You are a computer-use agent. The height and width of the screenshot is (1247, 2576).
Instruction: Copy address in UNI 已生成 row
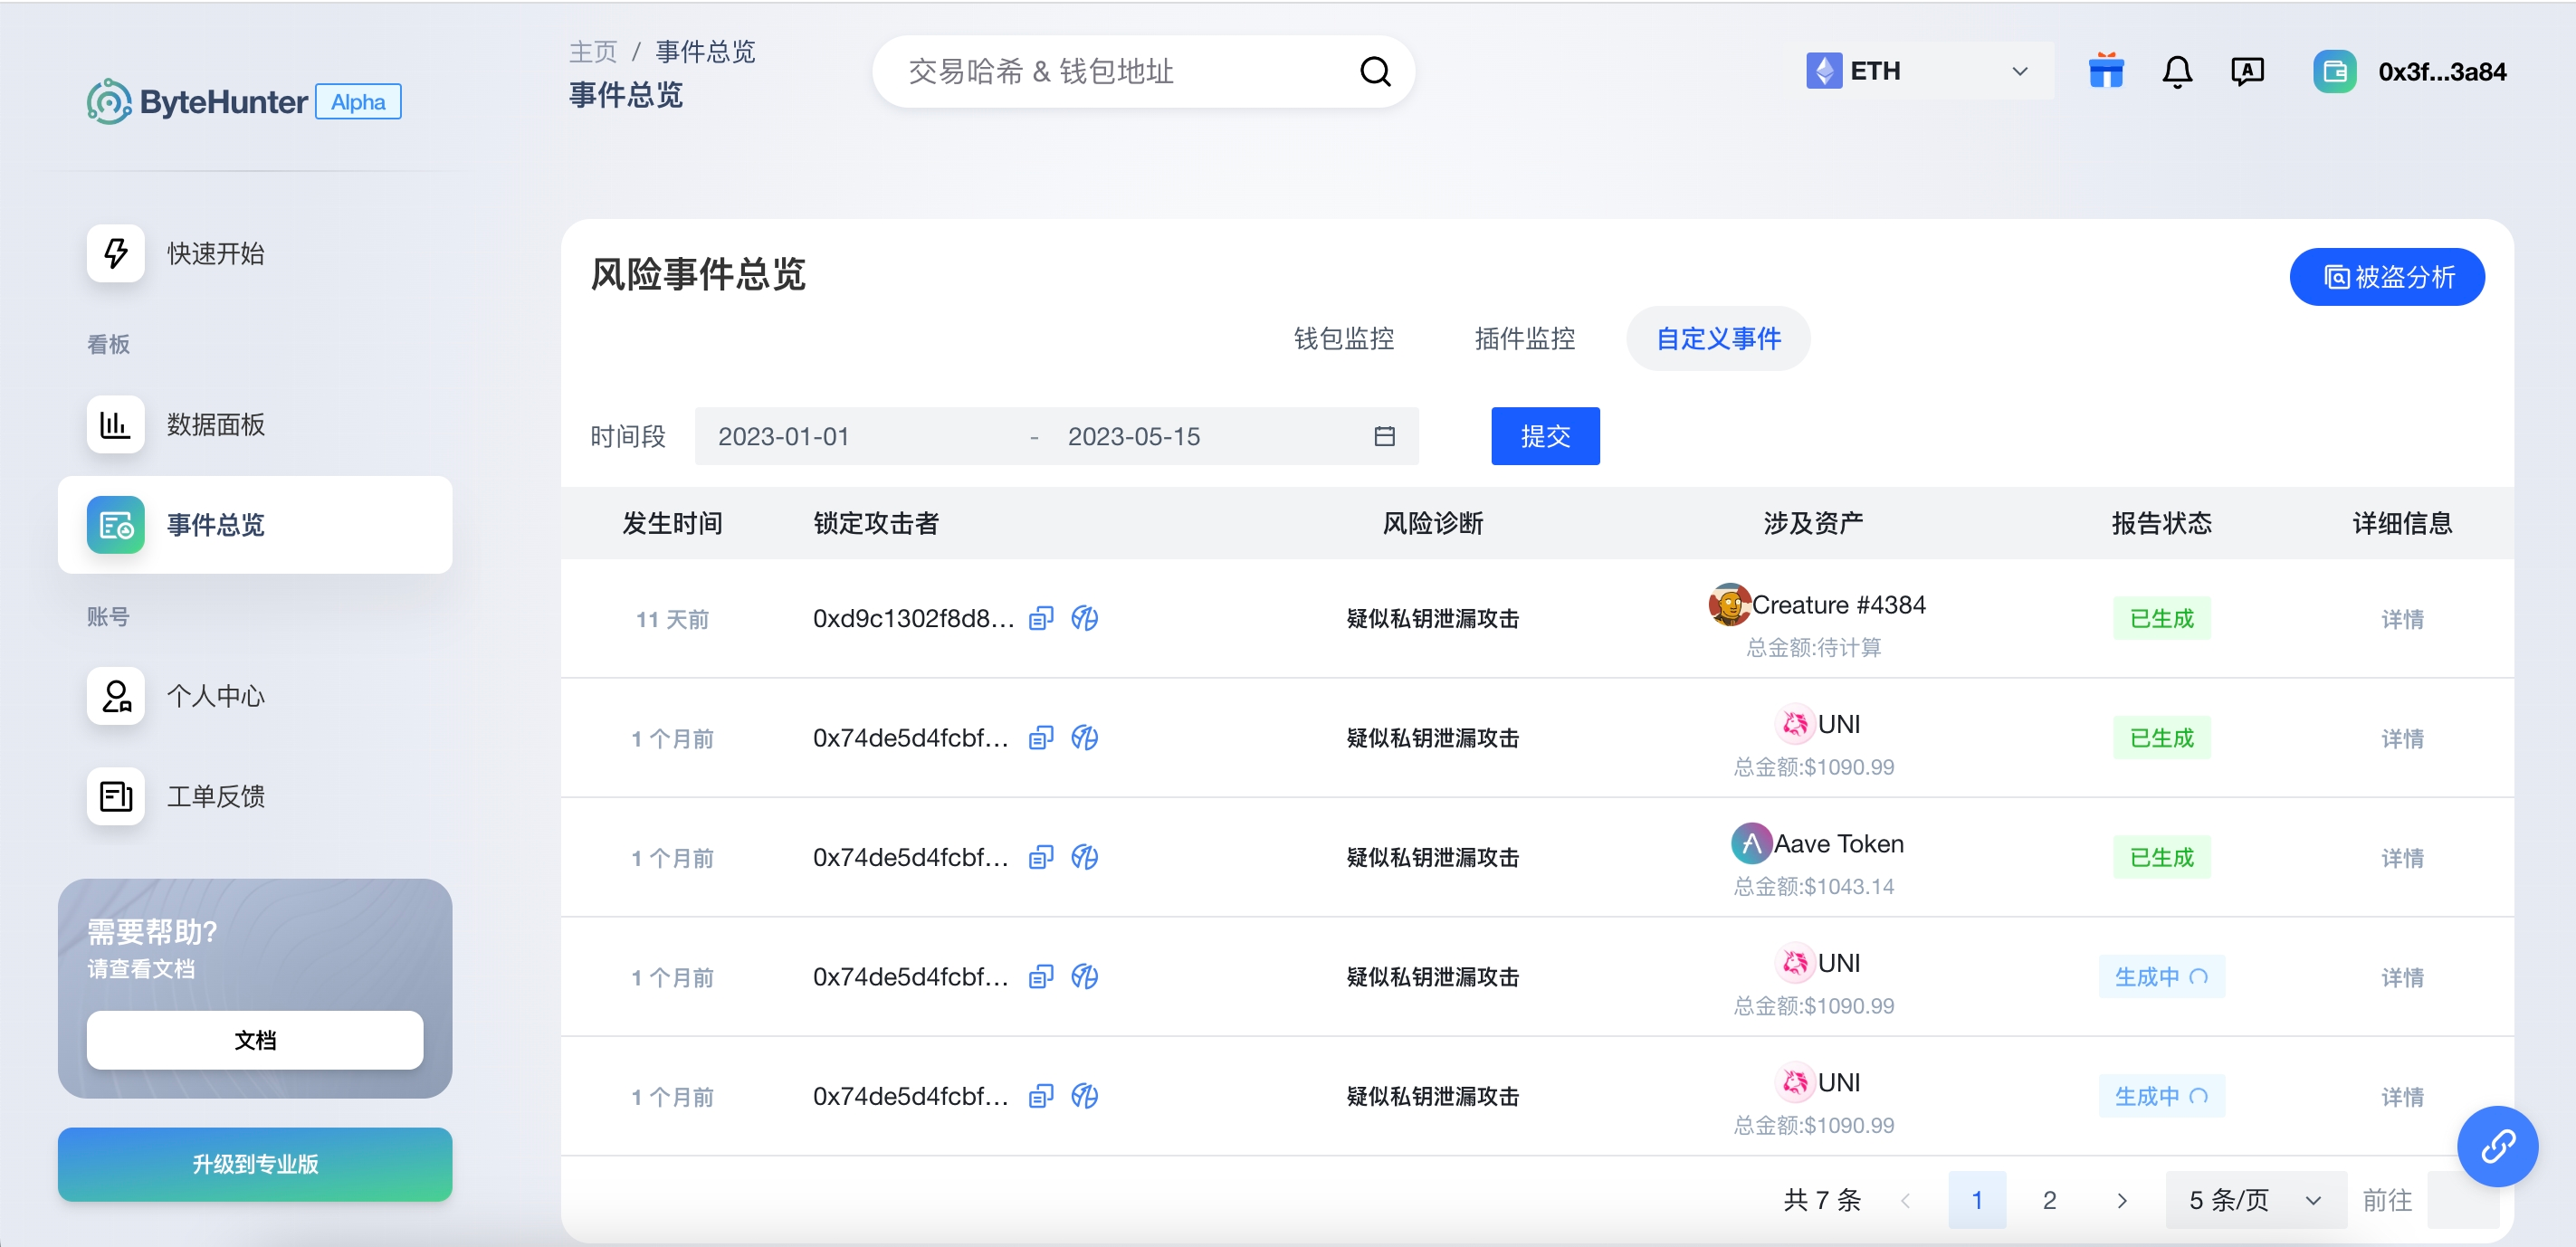pos(1041,738)
